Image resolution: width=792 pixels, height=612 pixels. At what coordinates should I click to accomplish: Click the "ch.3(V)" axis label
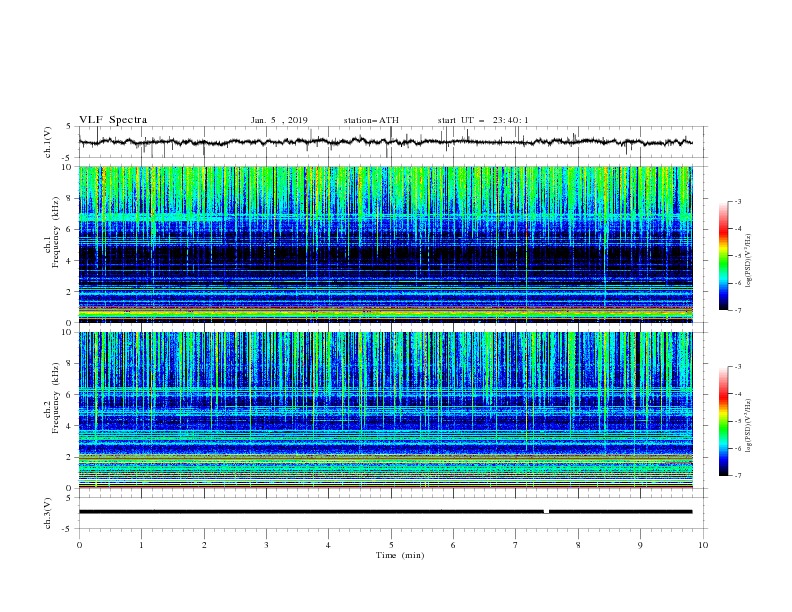pos(48,513)
